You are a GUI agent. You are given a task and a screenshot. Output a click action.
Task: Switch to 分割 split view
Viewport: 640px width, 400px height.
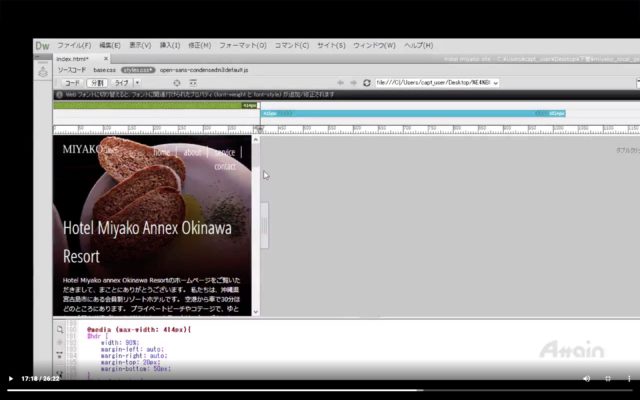[x=97, y=83]
